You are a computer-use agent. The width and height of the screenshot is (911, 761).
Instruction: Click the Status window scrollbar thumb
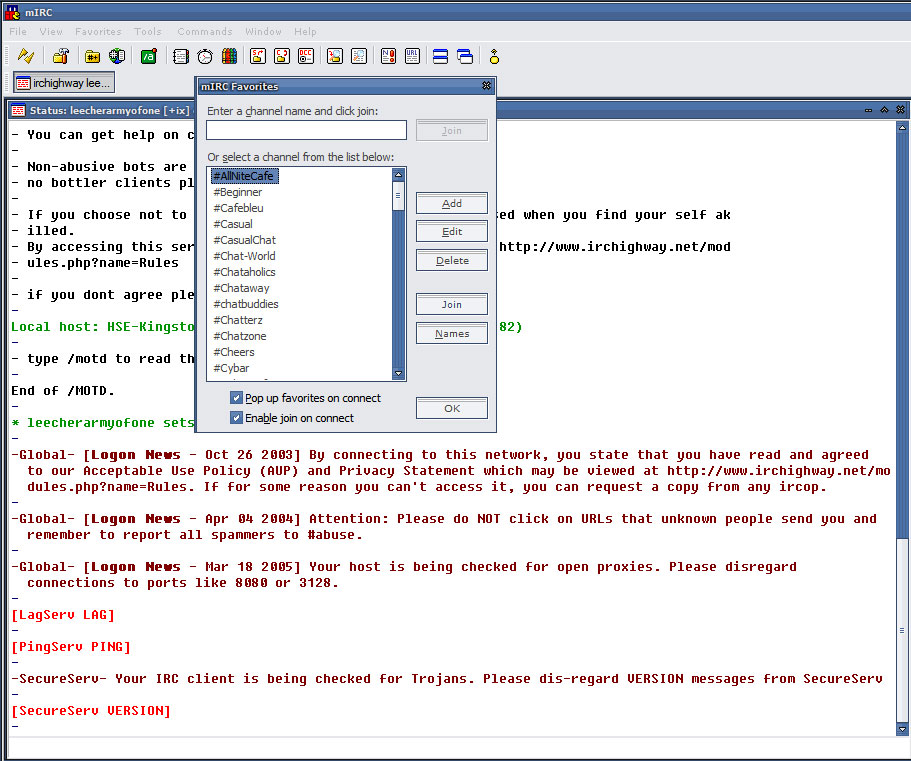click(x=902, y=630)
